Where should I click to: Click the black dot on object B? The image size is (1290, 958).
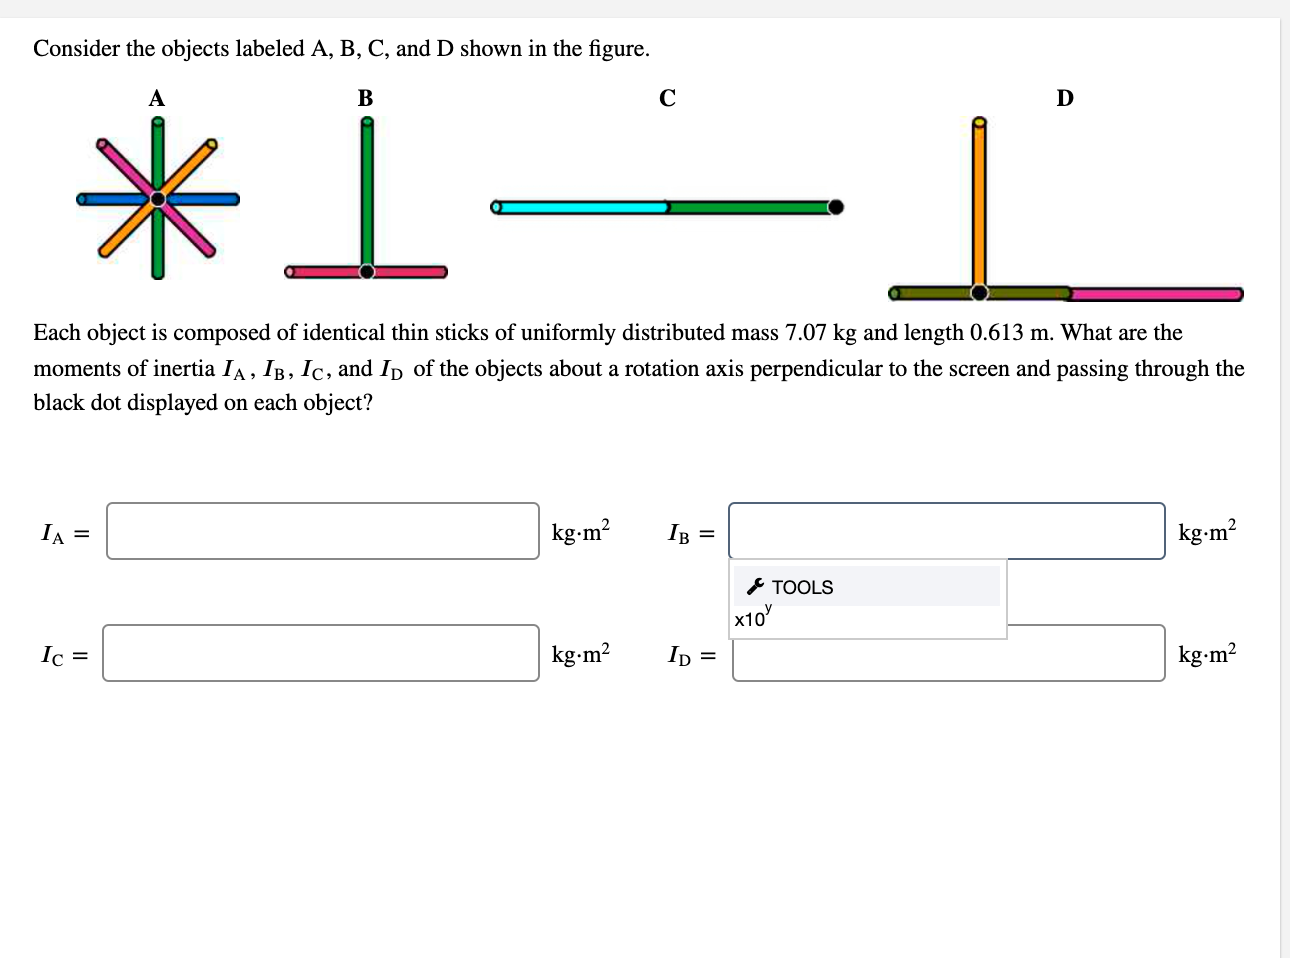pos(367,269)
